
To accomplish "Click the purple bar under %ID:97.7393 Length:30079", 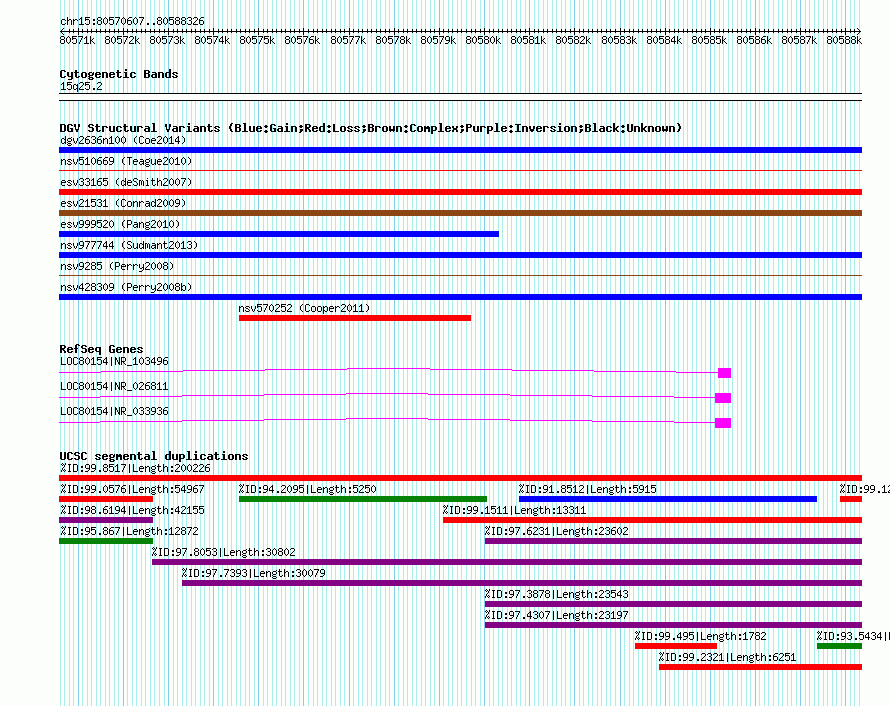I will pos(522,583).
